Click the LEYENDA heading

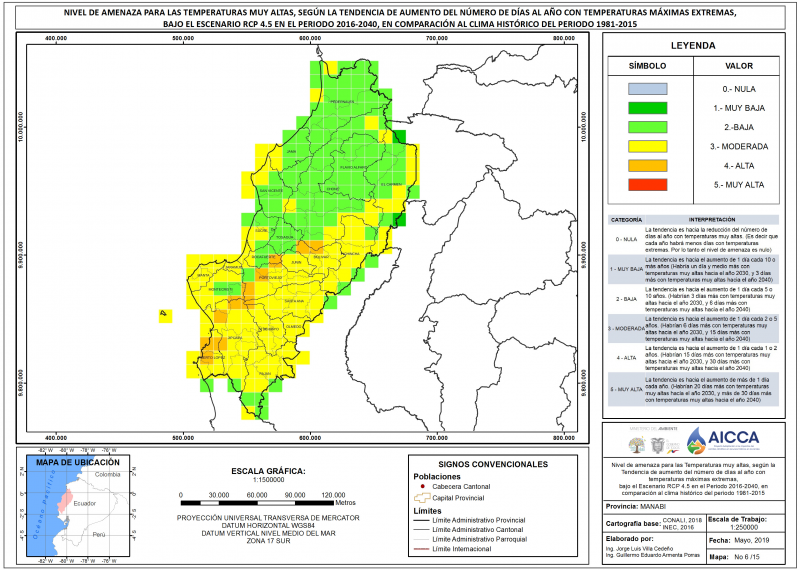click(693, 45)
